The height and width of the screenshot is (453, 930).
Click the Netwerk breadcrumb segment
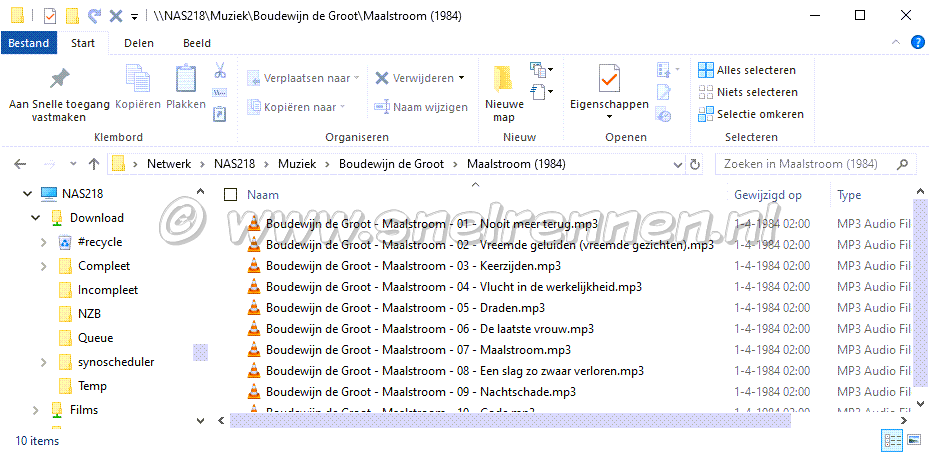tap(169, 164)
